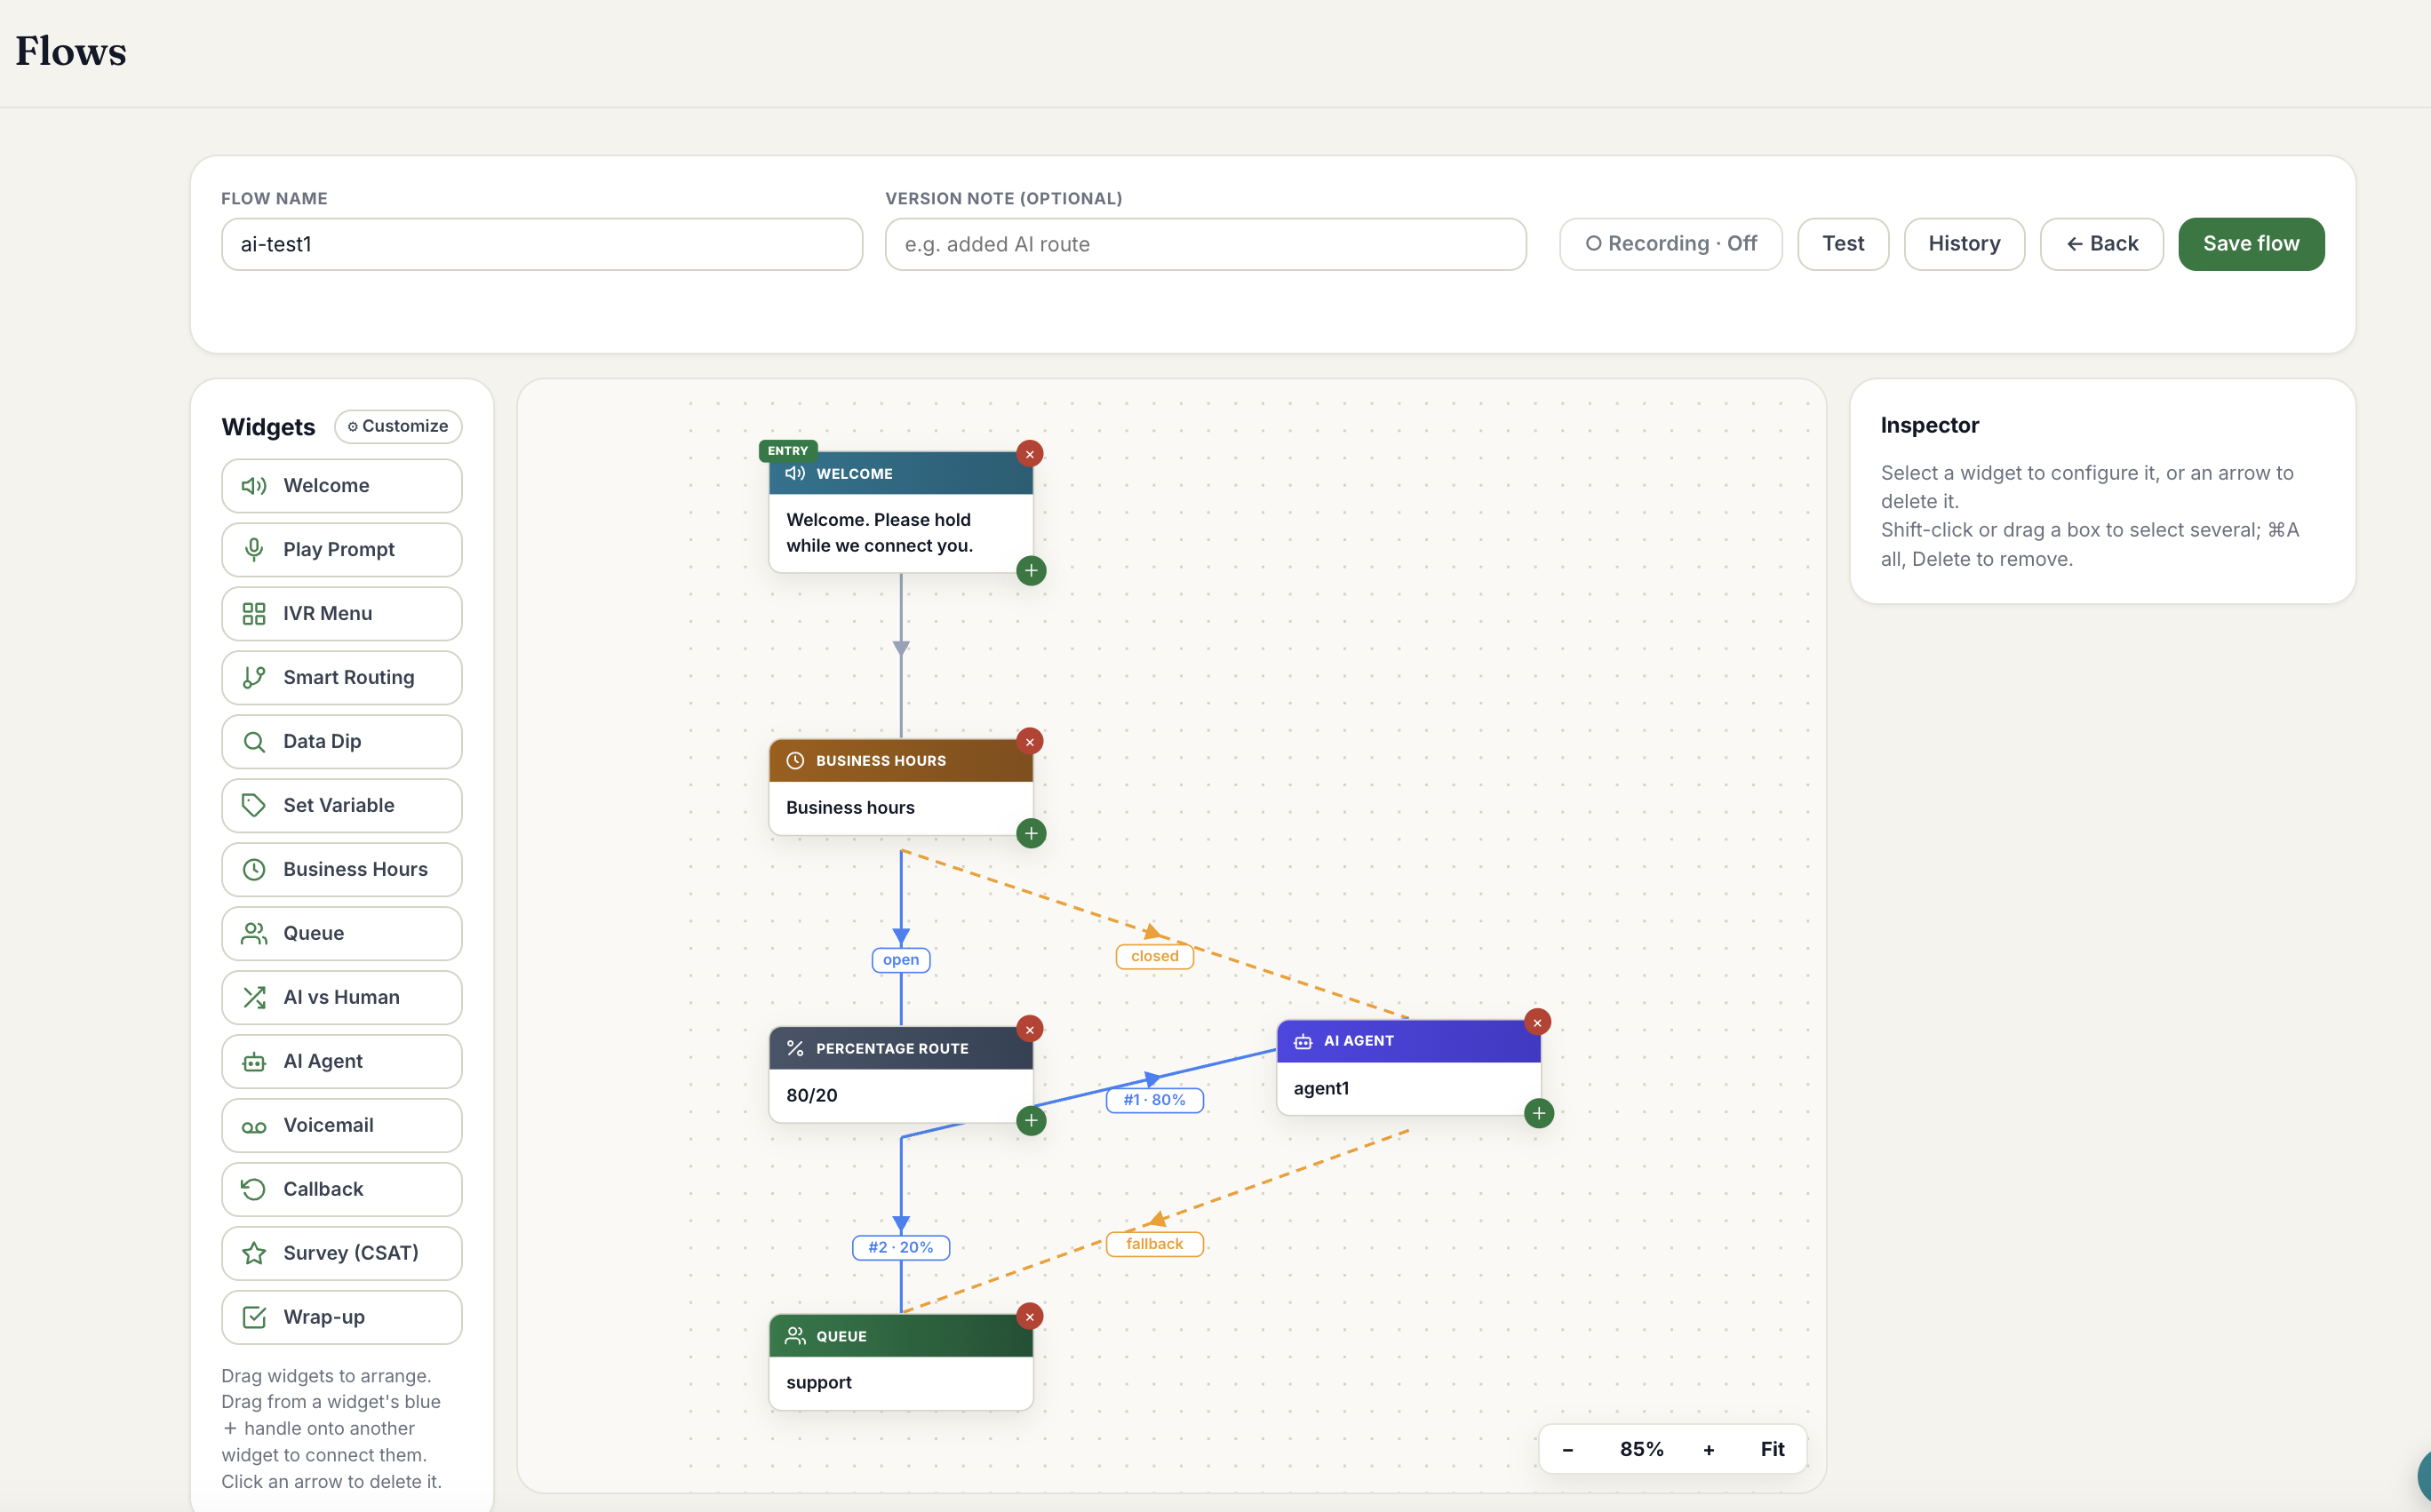Viewport: 2431px width, 1512px height.
Task: Click the '80/20' text in Percentage Route
Action: 812,1096
